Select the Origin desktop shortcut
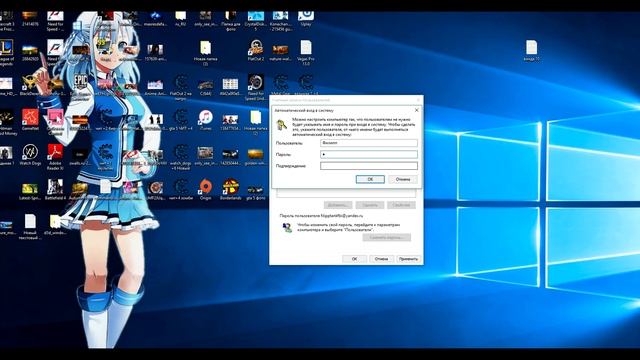Screen dimensions: 640x360 206,187
